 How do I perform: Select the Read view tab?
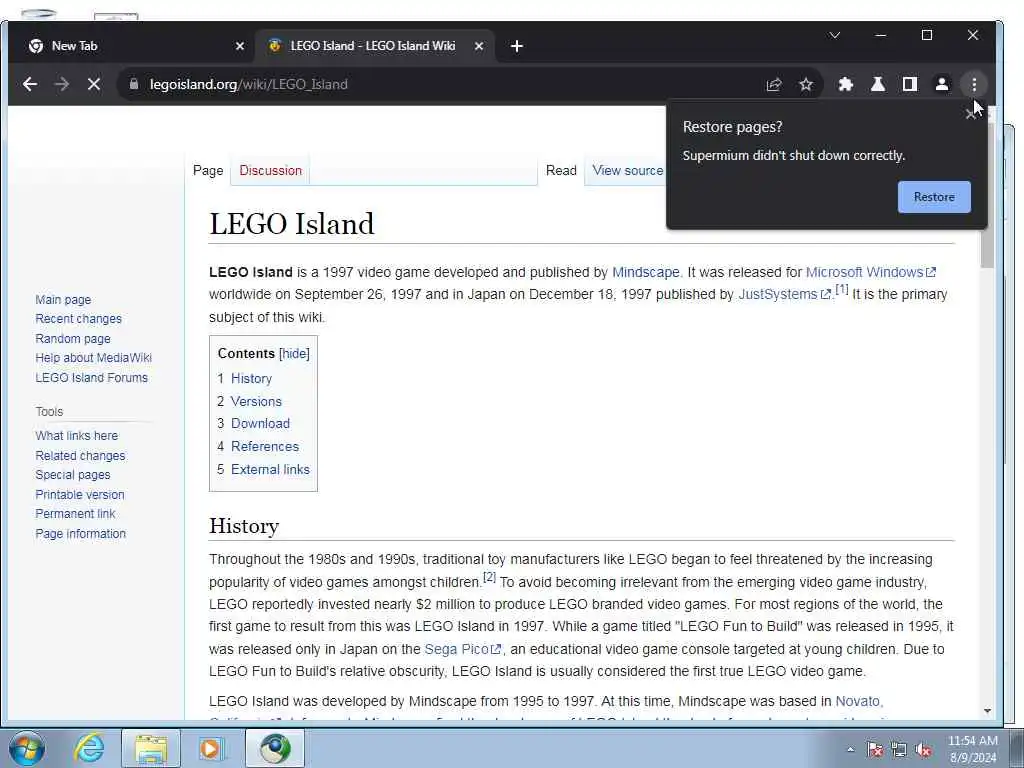[x=561, y=170]
